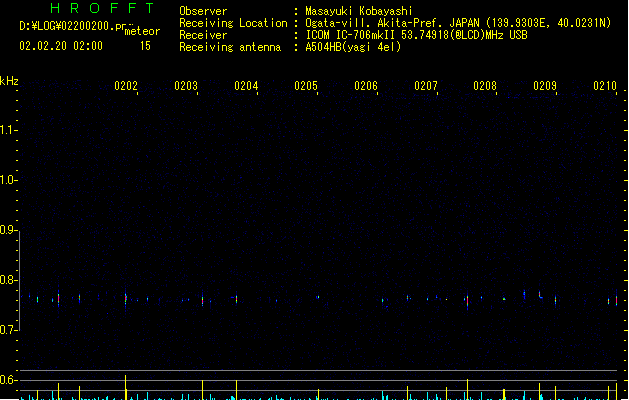Click the 0209 time marker
The height and width of the screenshot is (400, 629).
(x=545, y=86)
